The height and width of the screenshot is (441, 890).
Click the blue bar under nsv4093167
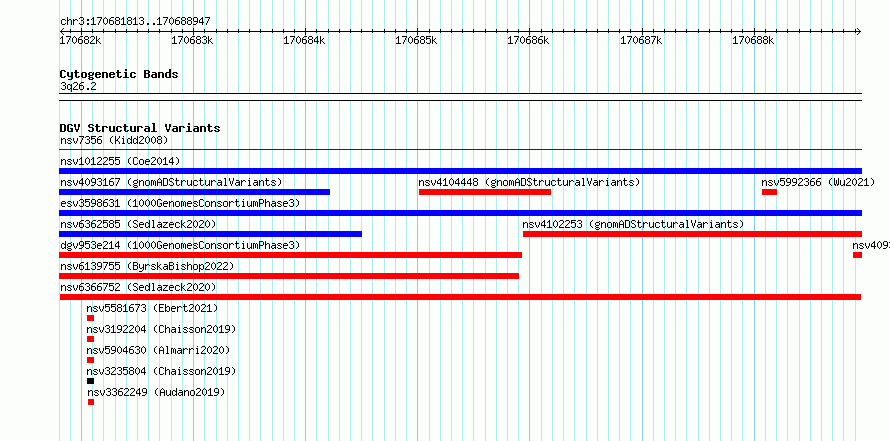tap(195, 192)
